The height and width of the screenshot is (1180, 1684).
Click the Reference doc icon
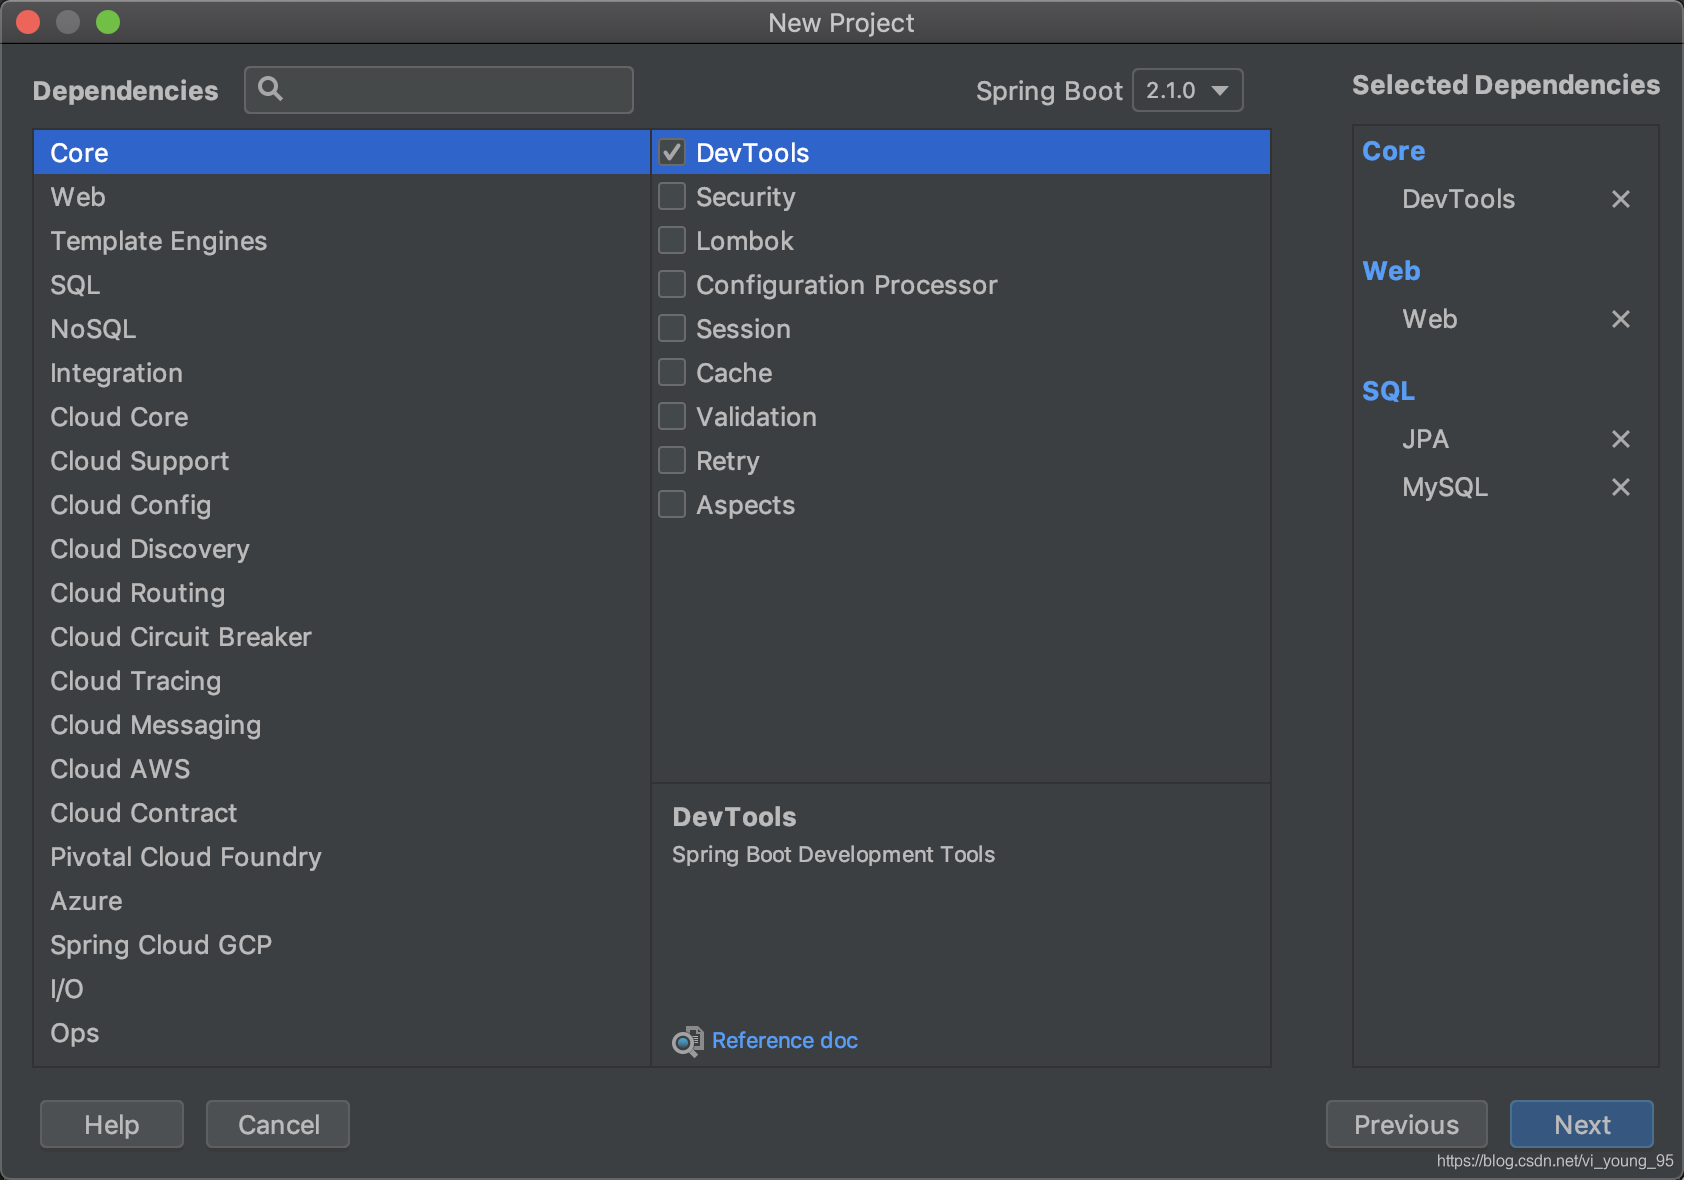688,1041
